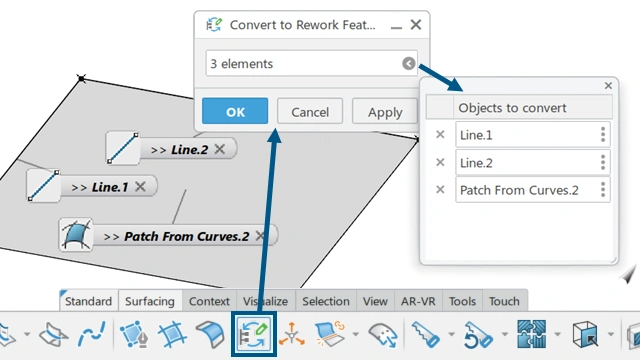Close the Objects to convert panel

tap(608, 85)
